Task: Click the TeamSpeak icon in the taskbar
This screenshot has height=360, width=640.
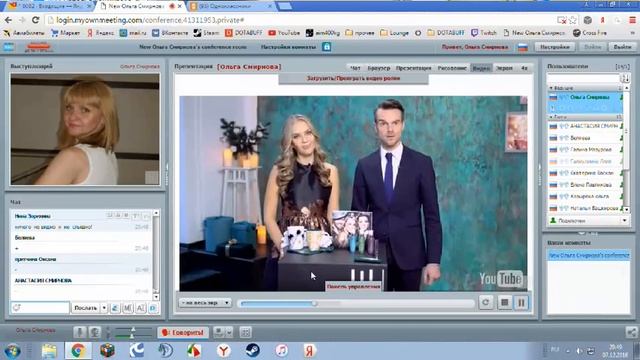Action: [165, 351]
